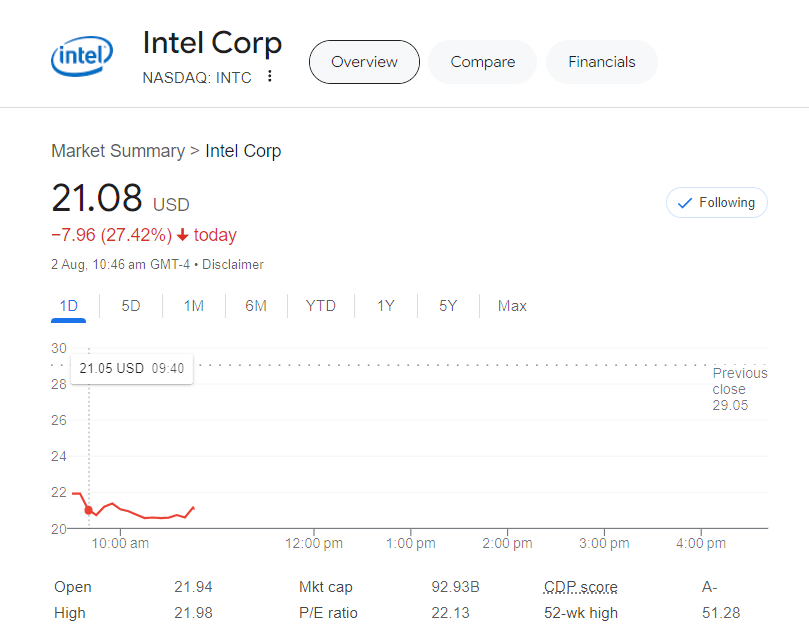
Task: Click the CDP score label
Action: [x=580, y=587]
